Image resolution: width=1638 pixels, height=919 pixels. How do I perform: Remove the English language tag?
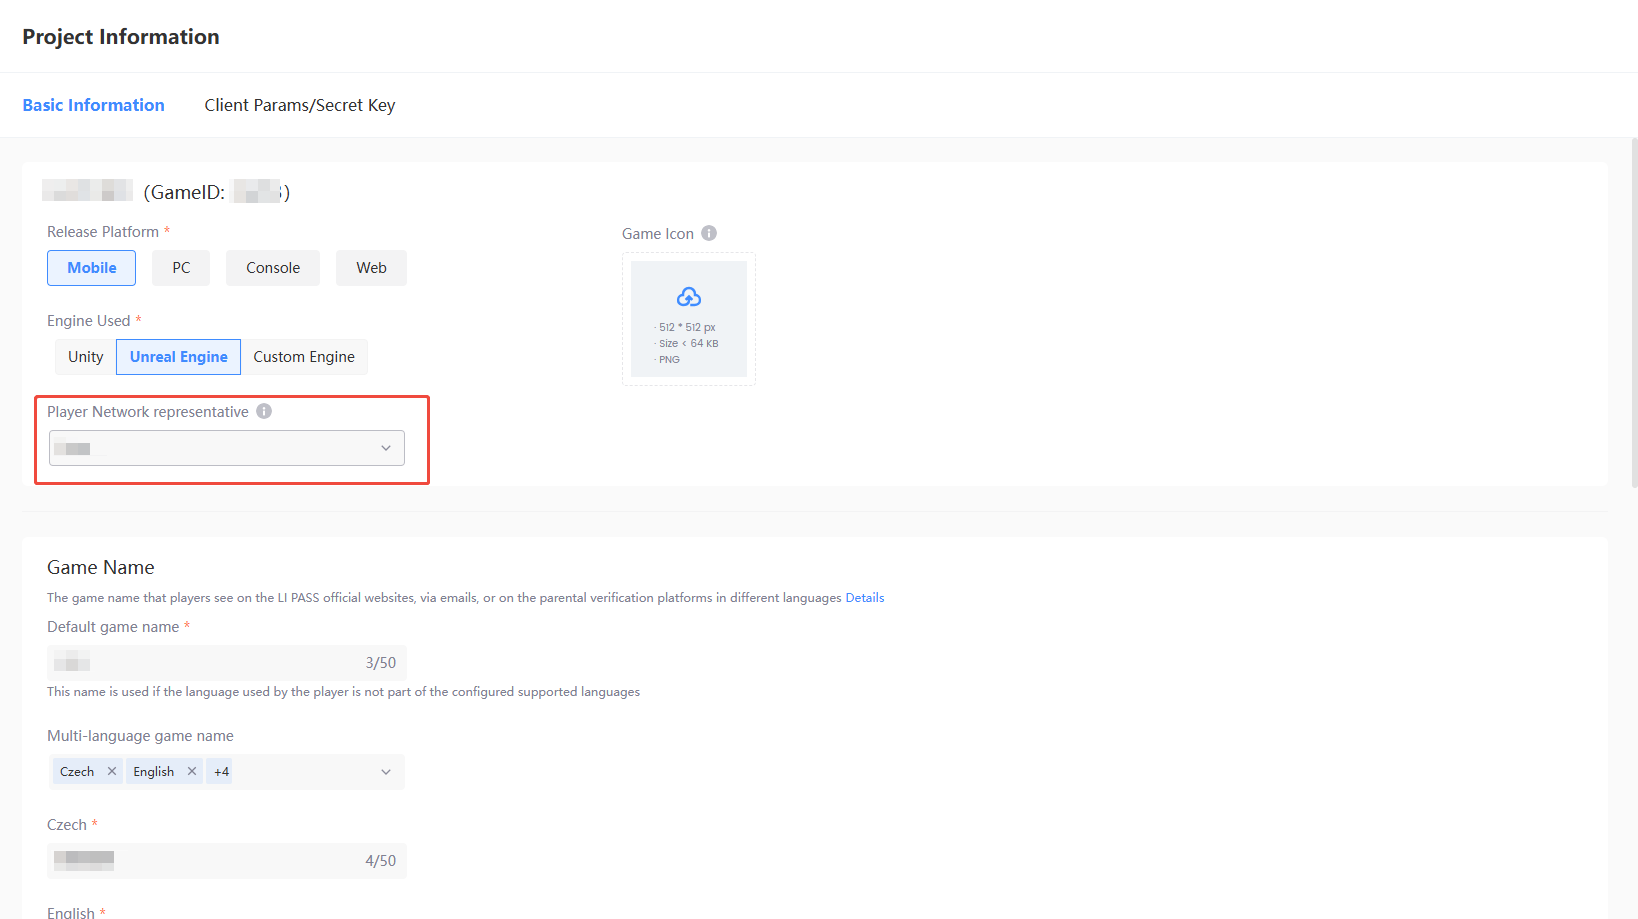[x=192, y=771]
